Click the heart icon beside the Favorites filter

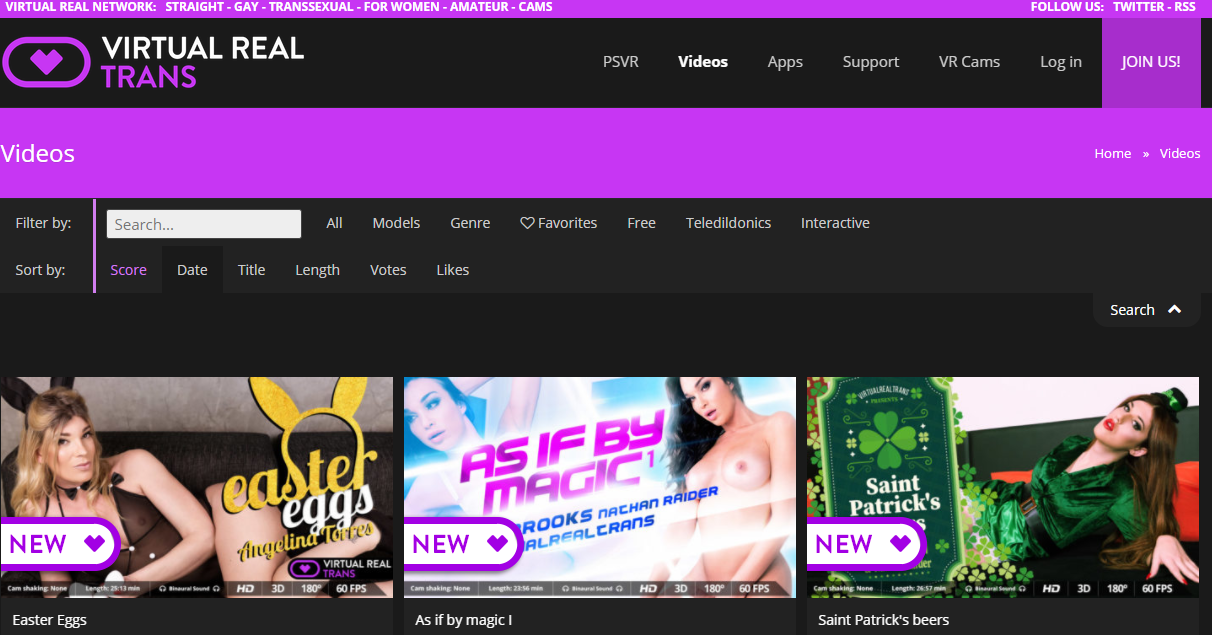coord(527,223)
